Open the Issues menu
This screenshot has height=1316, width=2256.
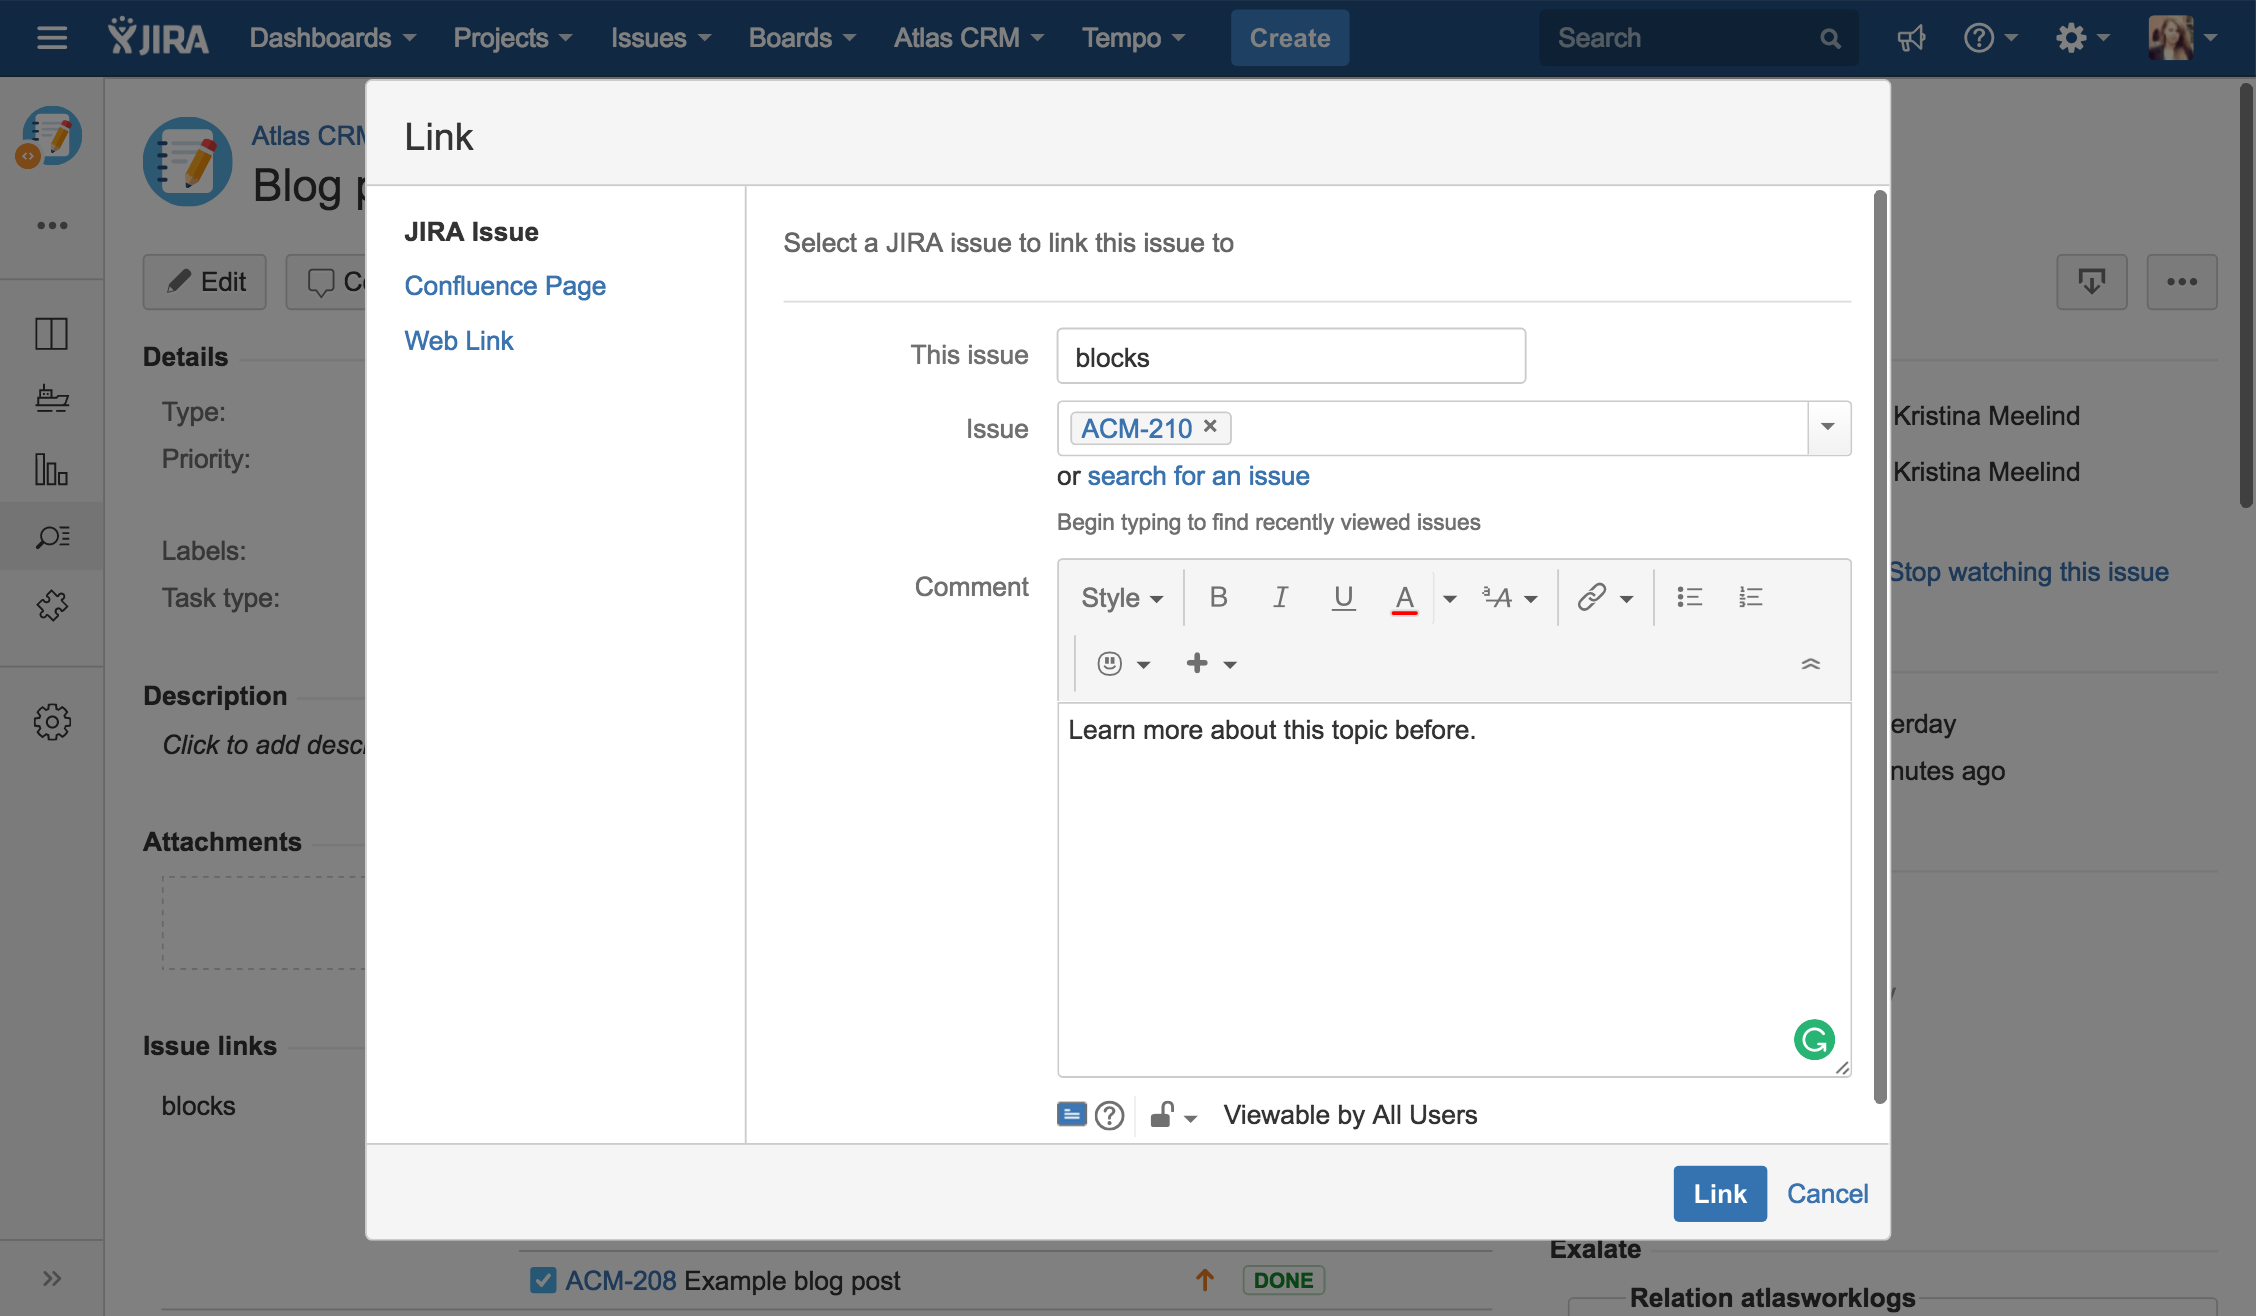(661, 38)
